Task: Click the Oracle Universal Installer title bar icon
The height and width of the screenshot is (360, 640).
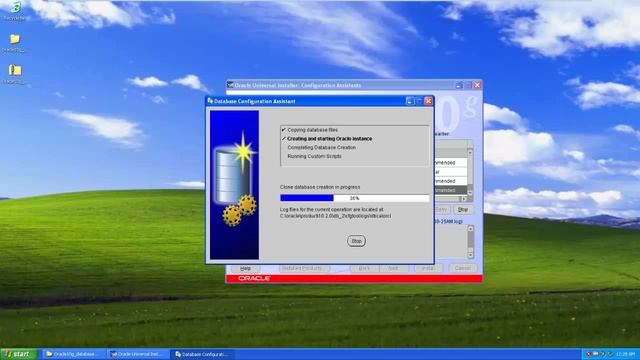Action: [230, 85]
